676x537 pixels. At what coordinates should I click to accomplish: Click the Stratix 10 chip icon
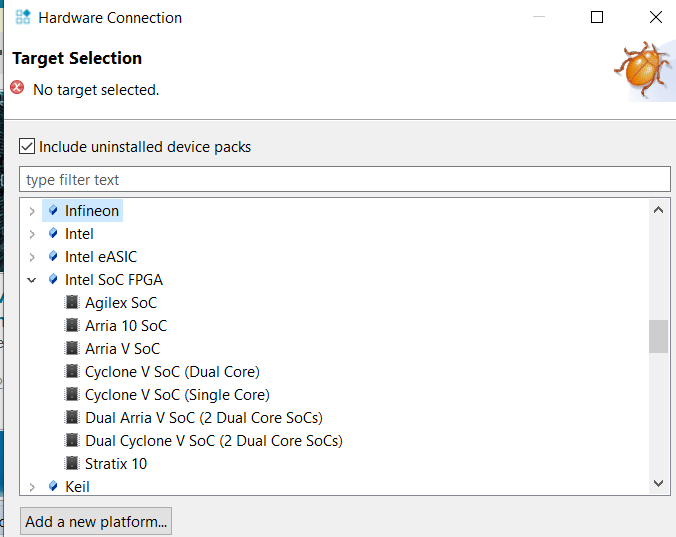click(72, 464)
